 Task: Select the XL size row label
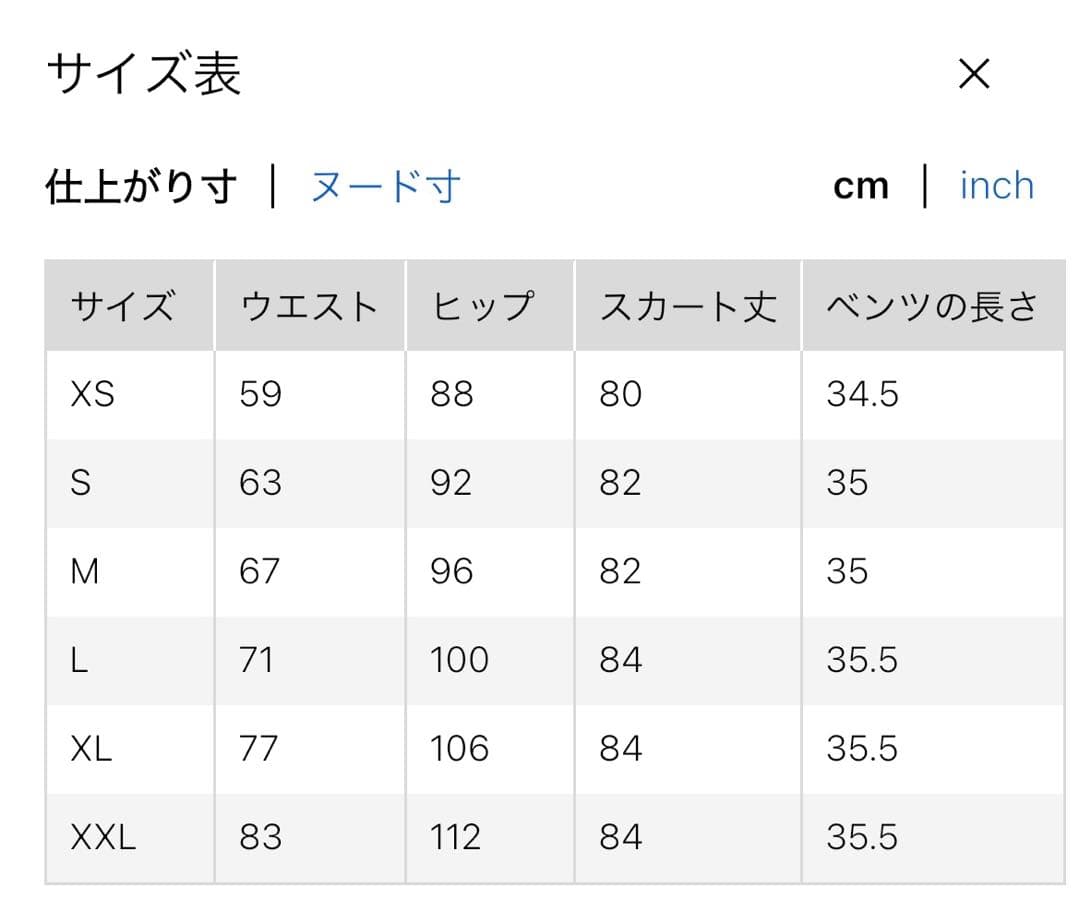click(x=92, y=749)
